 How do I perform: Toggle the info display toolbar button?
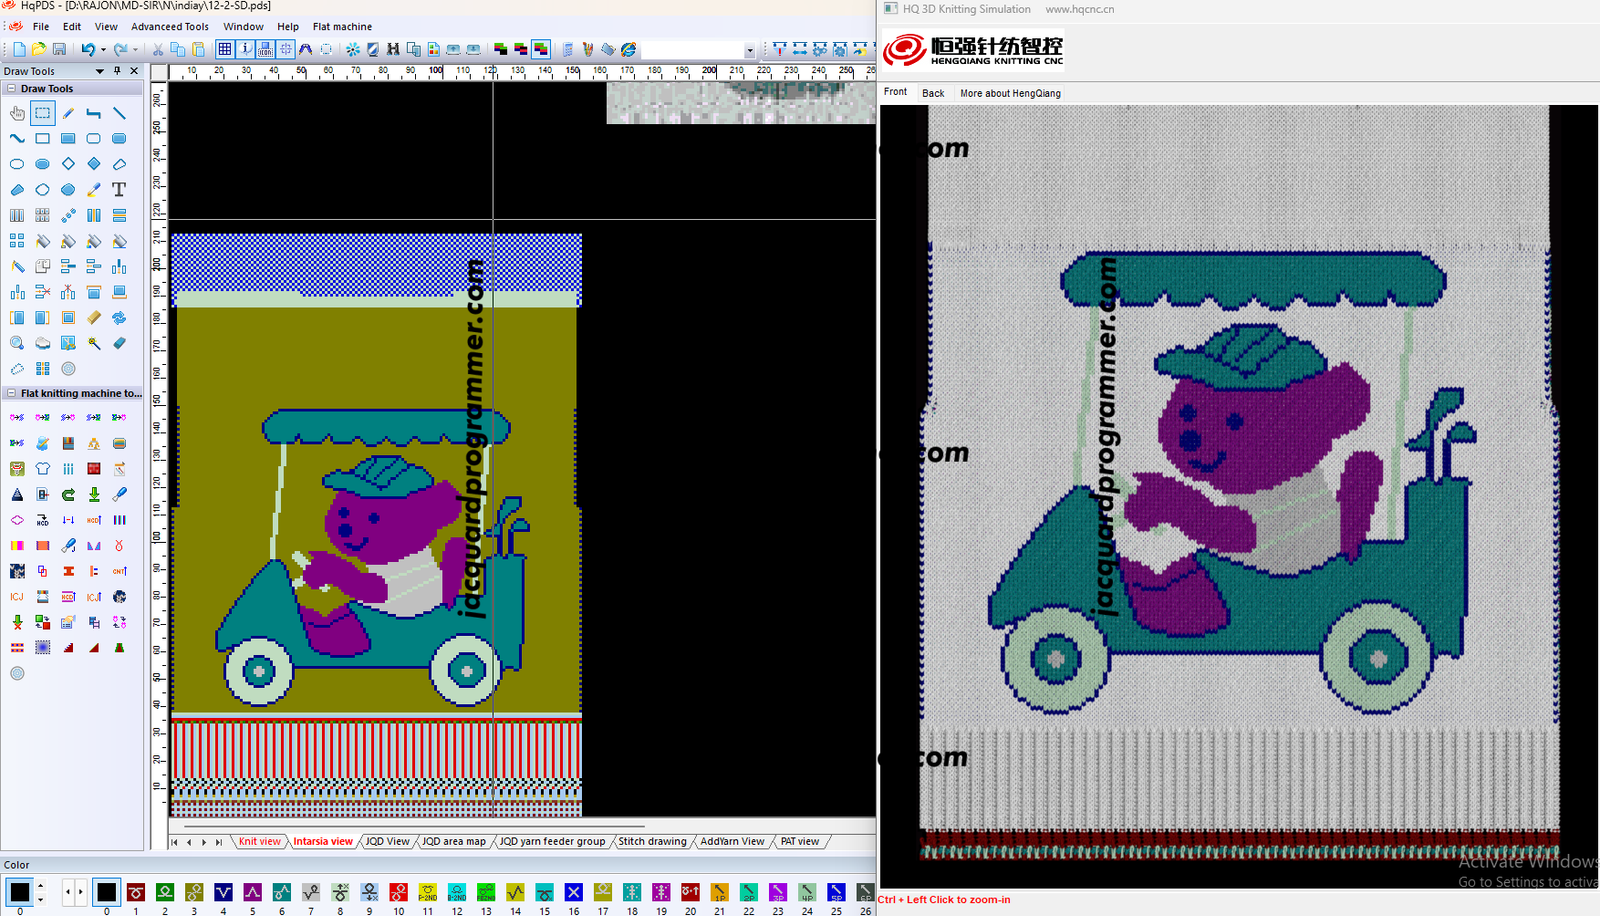(x=245, y=49)
